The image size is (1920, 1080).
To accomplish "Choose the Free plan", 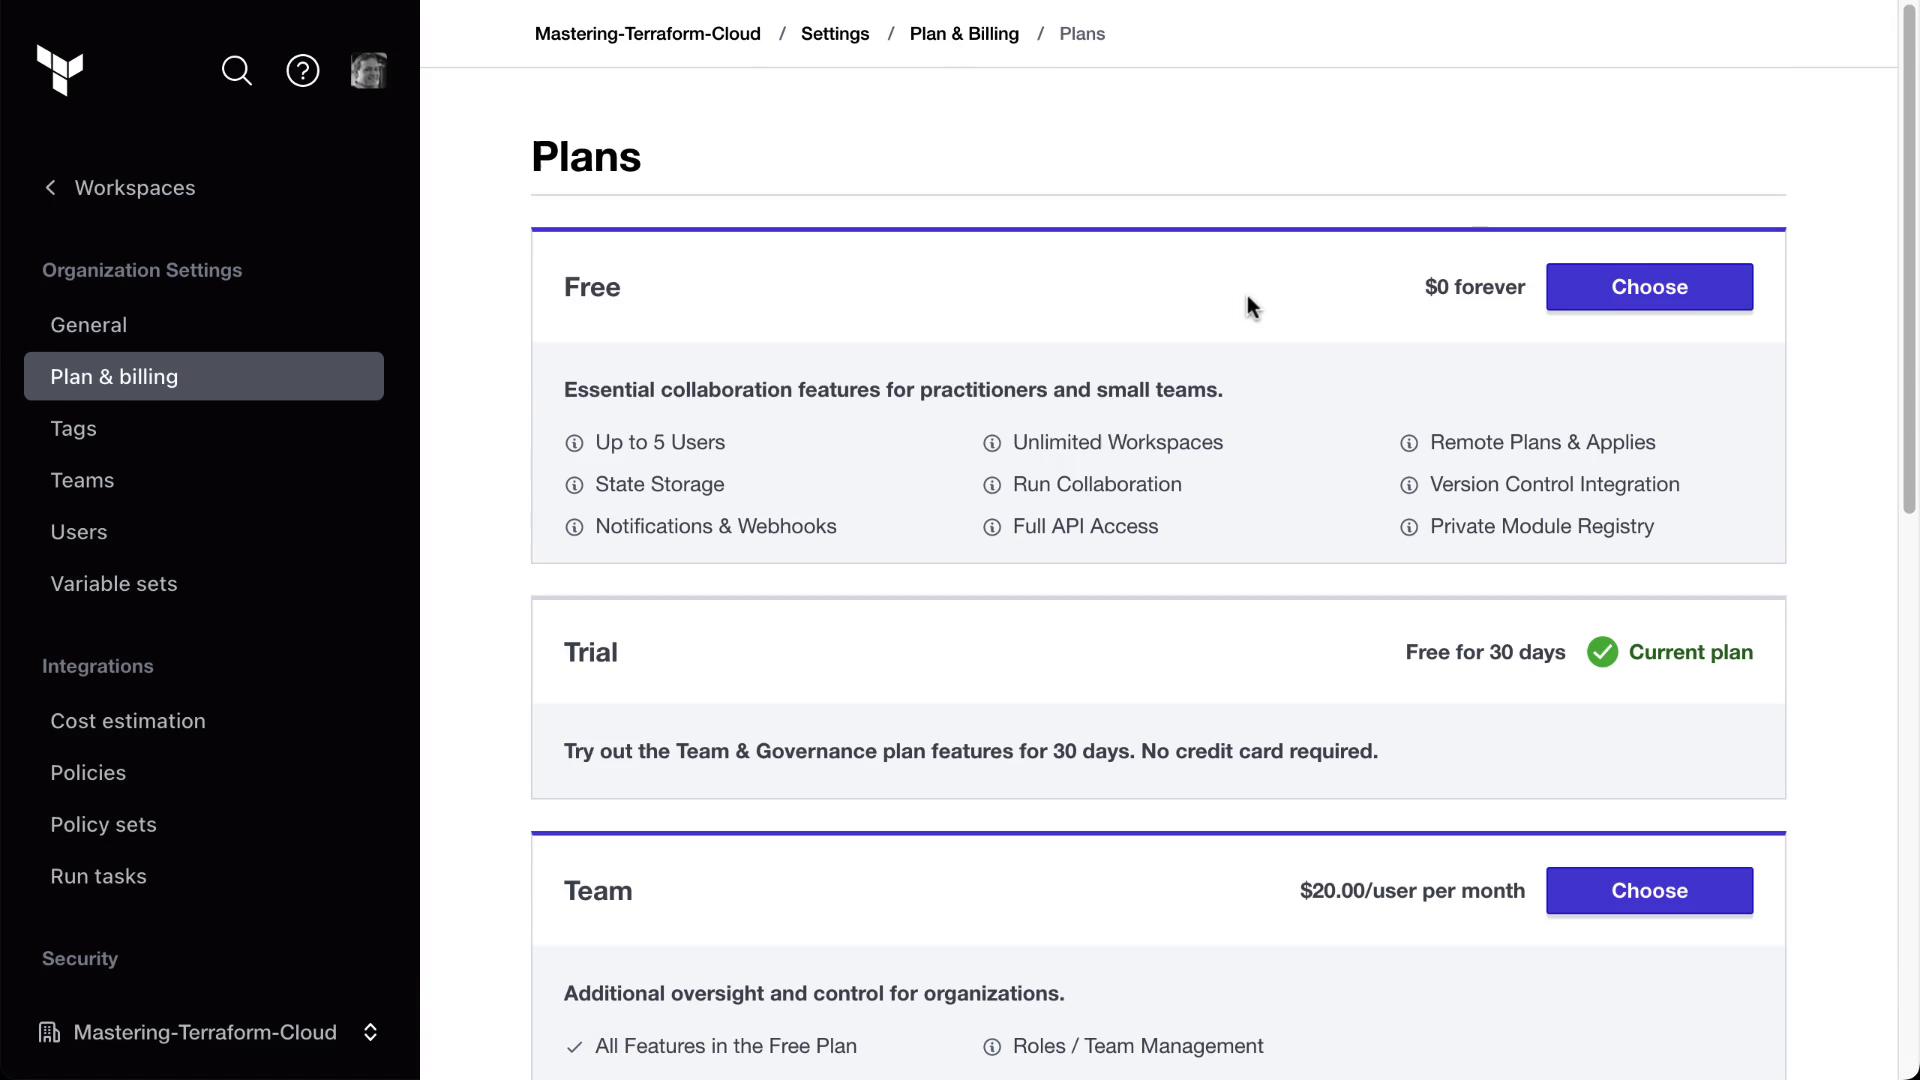I will [x=1649, y=287].
